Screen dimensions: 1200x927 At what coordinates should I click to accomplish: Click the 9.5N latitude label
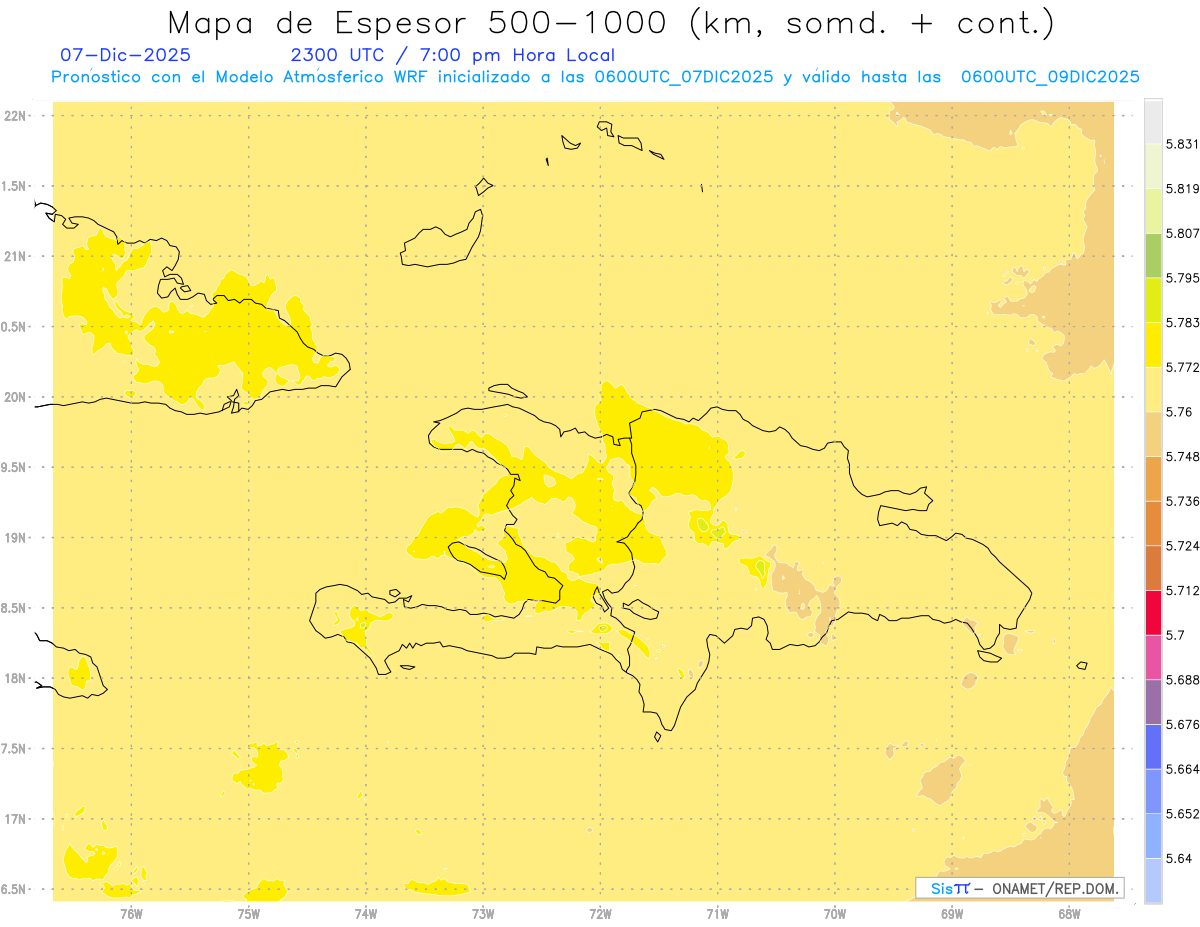[x=15, y=467]
